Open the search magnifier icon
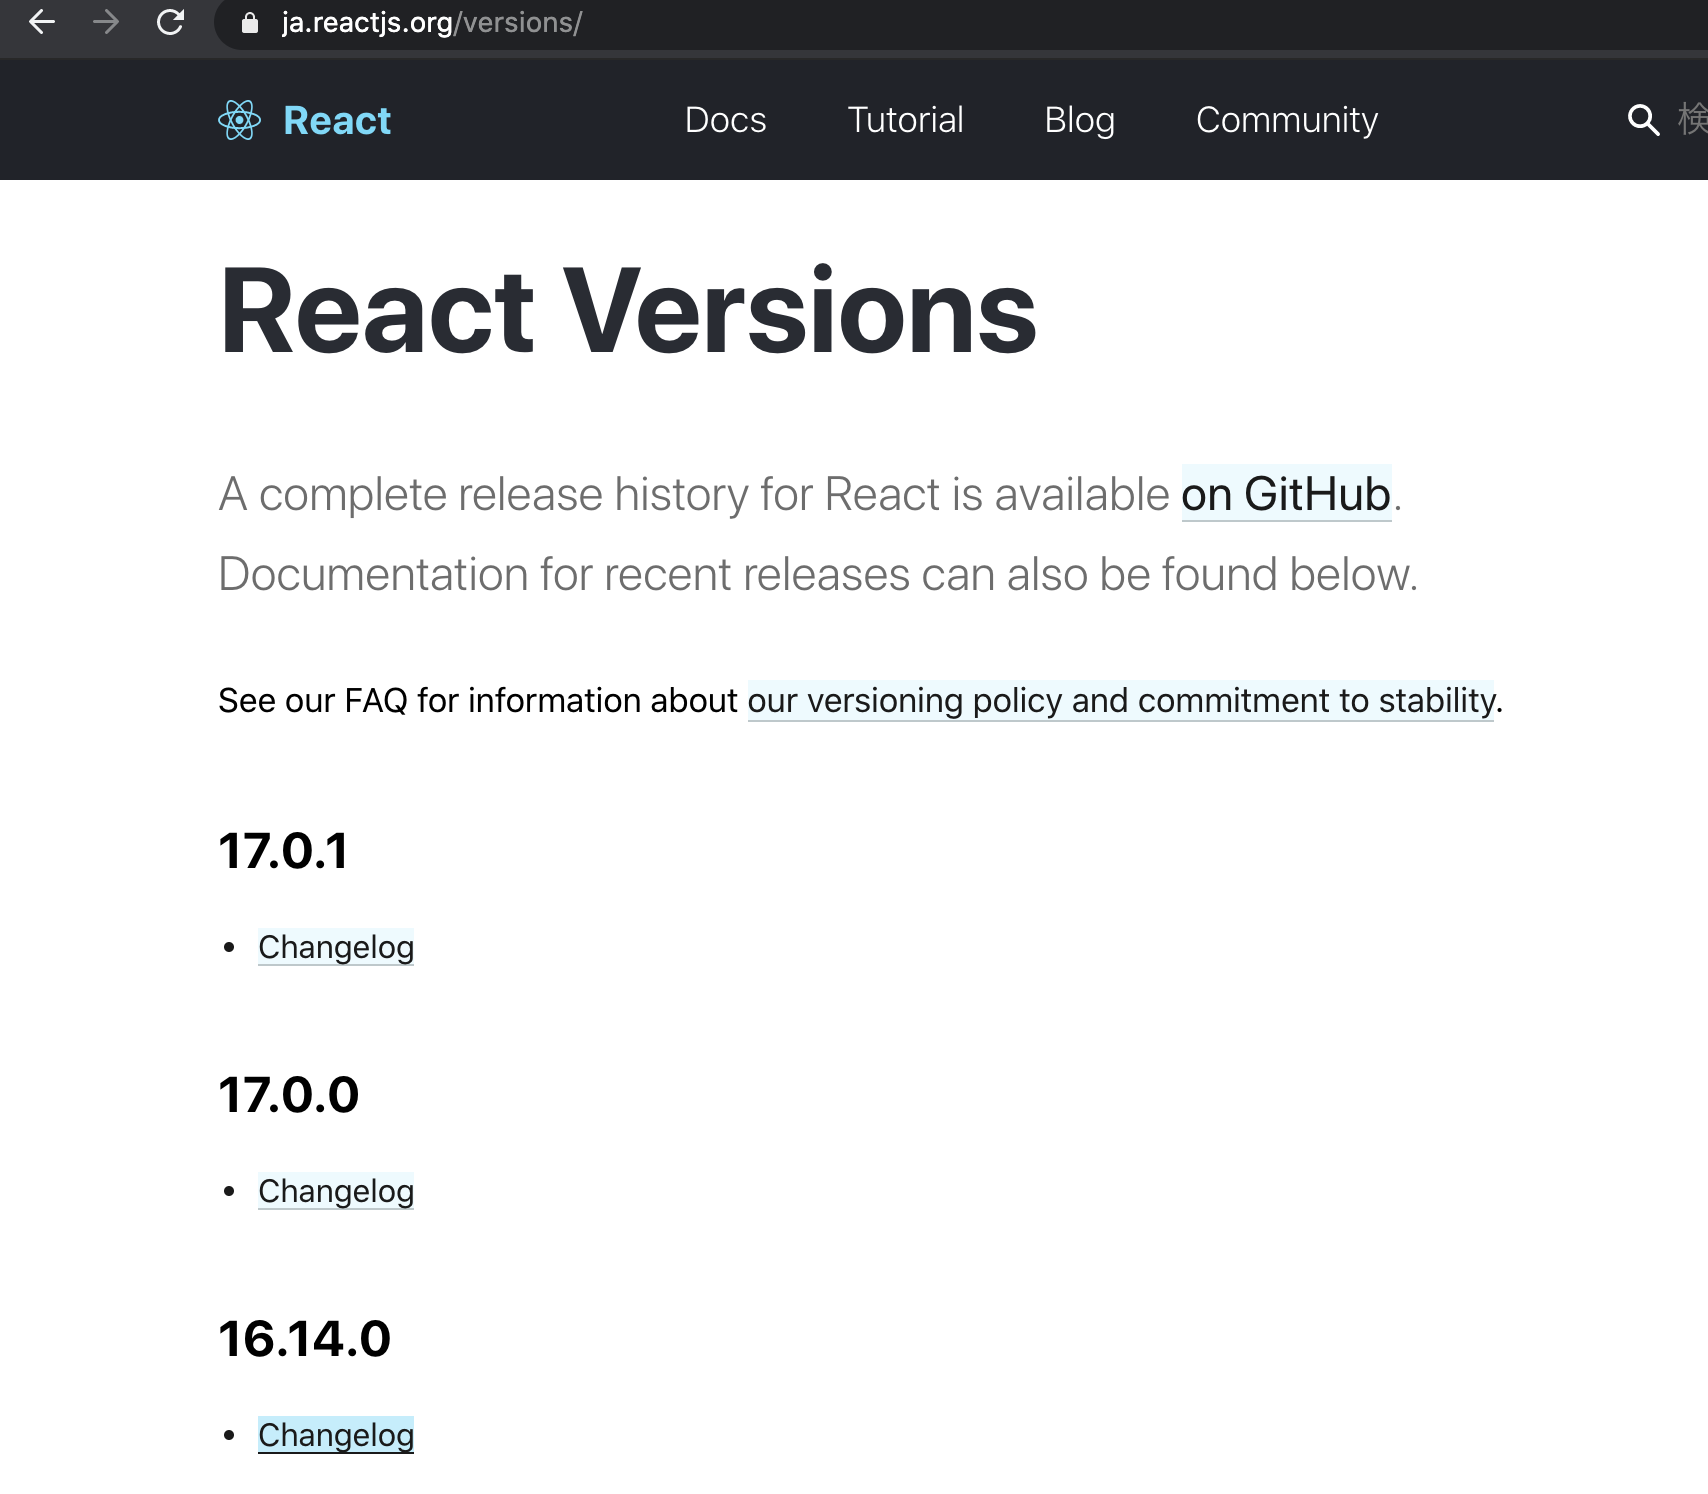1708x1494 pixels. coord(1643,120)
